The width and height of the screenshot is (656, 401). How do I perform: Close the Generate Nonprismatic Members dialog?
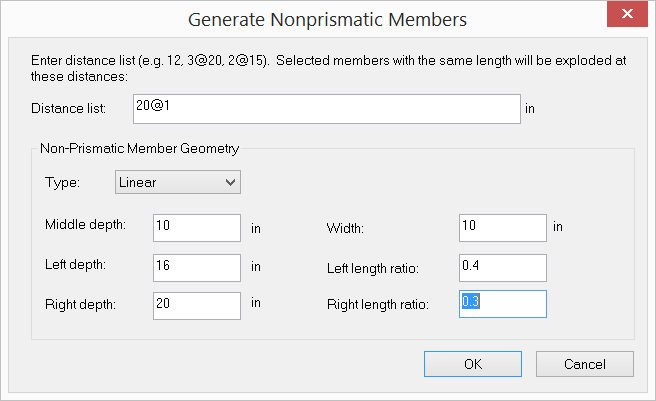(x=626, y=14)
